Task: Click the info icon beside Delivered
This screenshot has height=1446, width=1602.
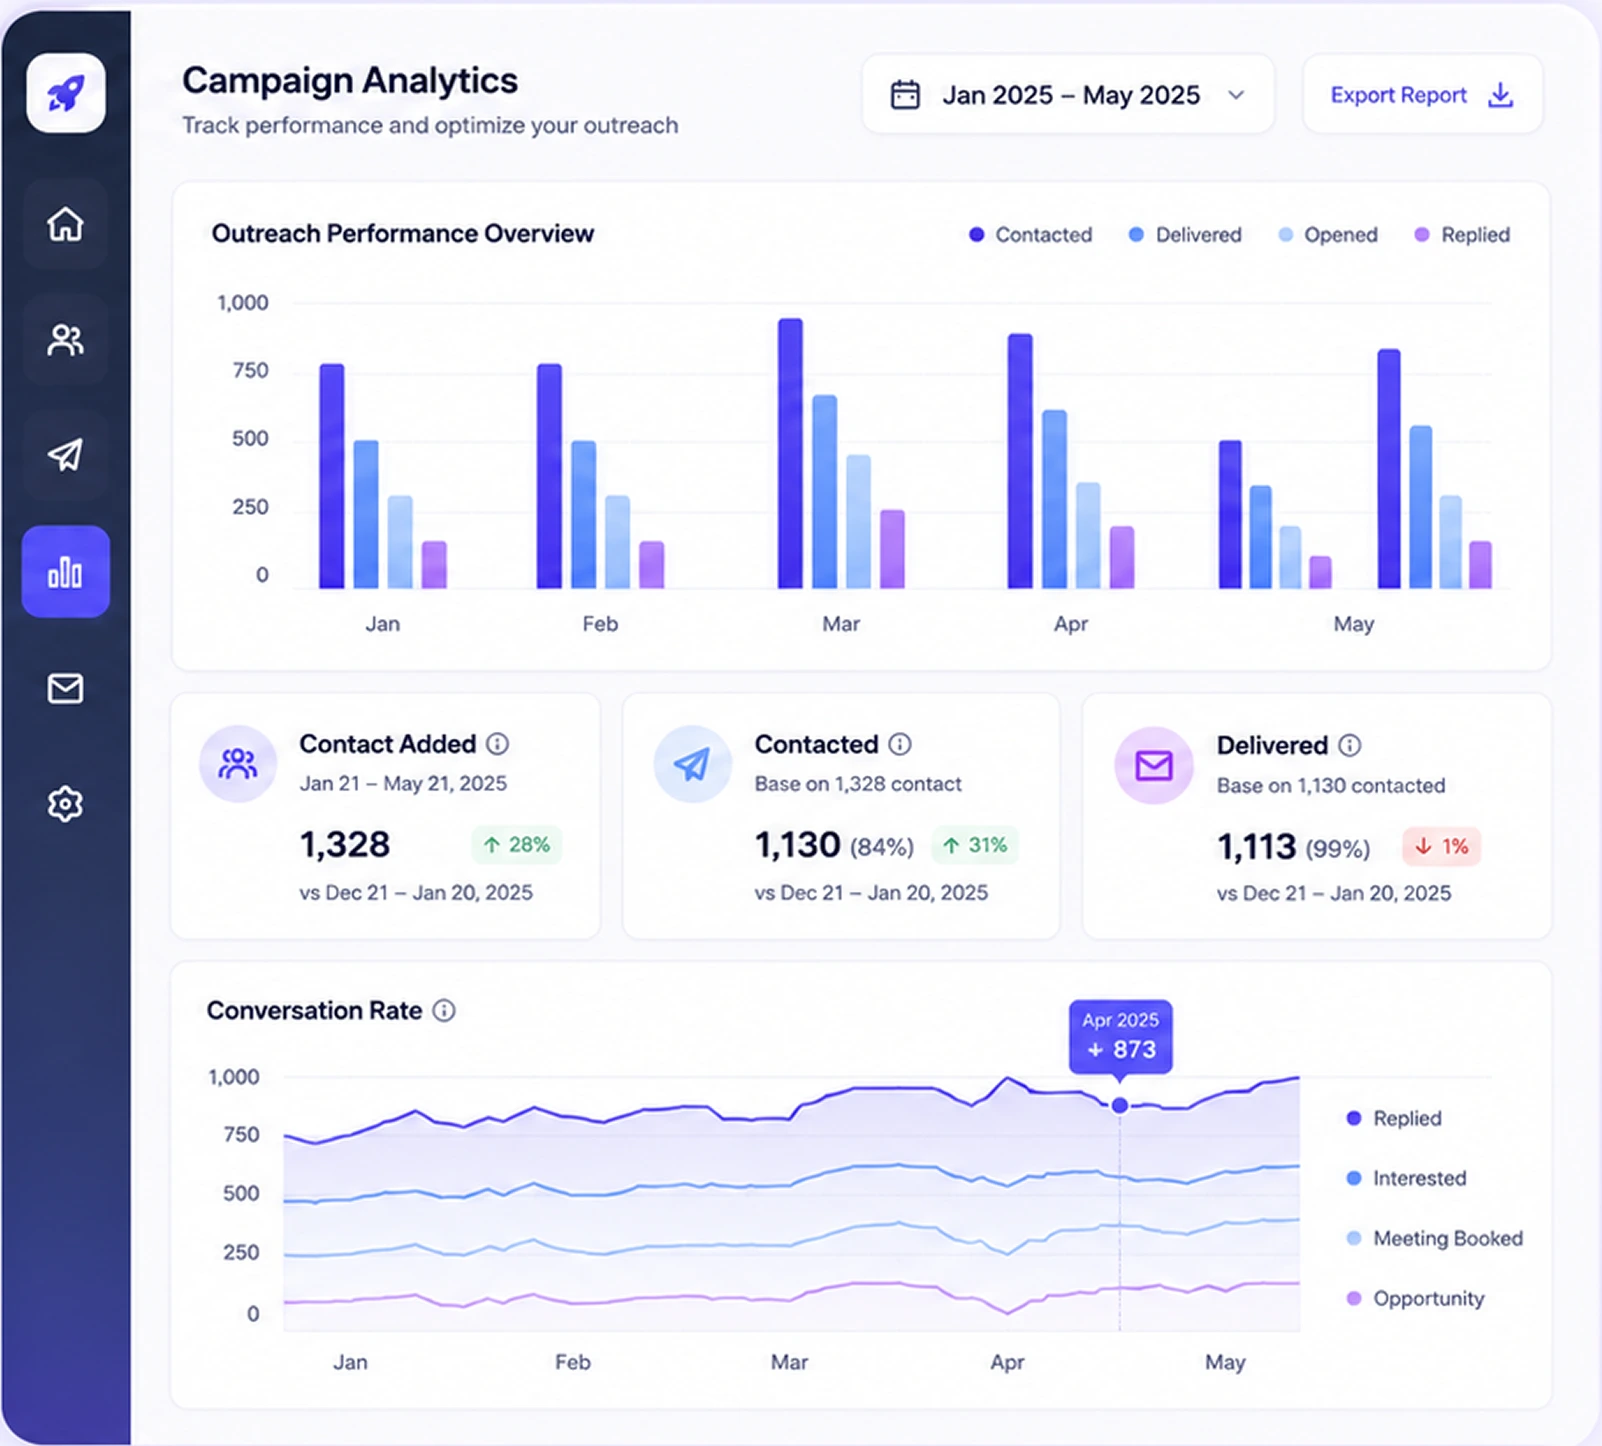Action: click(1350, 745)
